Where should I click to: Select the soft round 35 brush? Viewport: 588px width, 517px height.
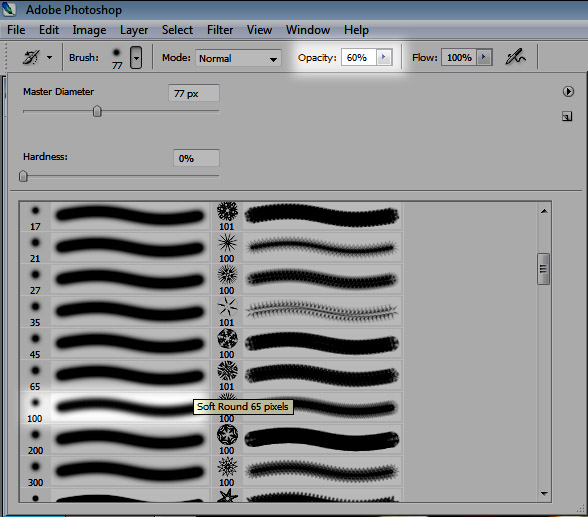(114, 312)
